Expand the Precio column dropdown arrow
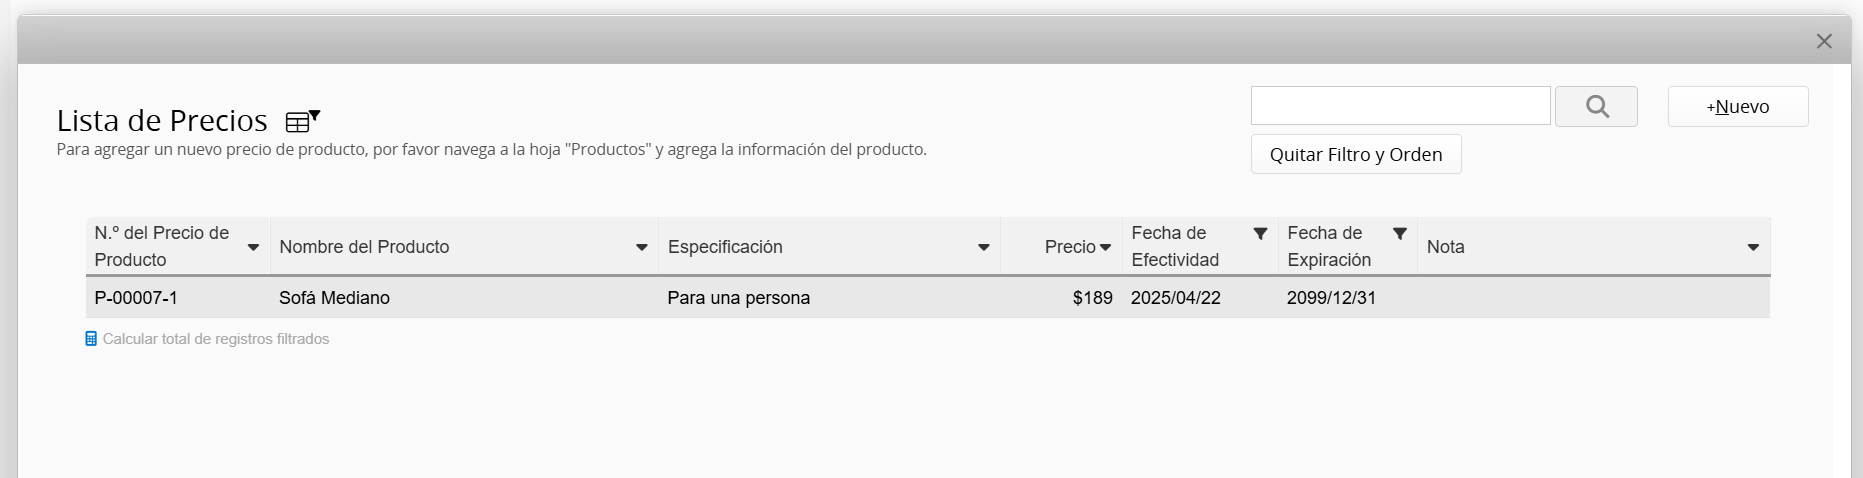 [x=1105, y=247]
